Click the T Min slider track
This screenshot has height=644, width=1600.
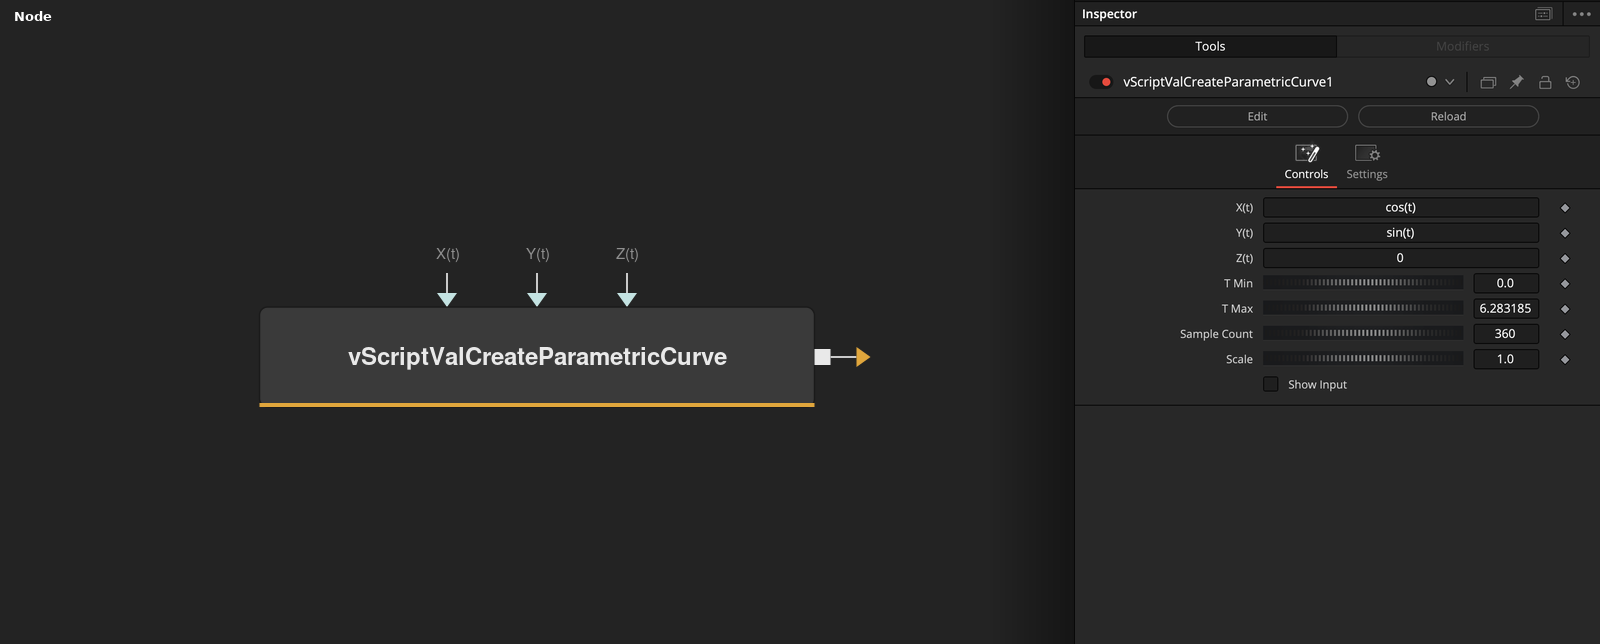click(x=1363, y=283)
